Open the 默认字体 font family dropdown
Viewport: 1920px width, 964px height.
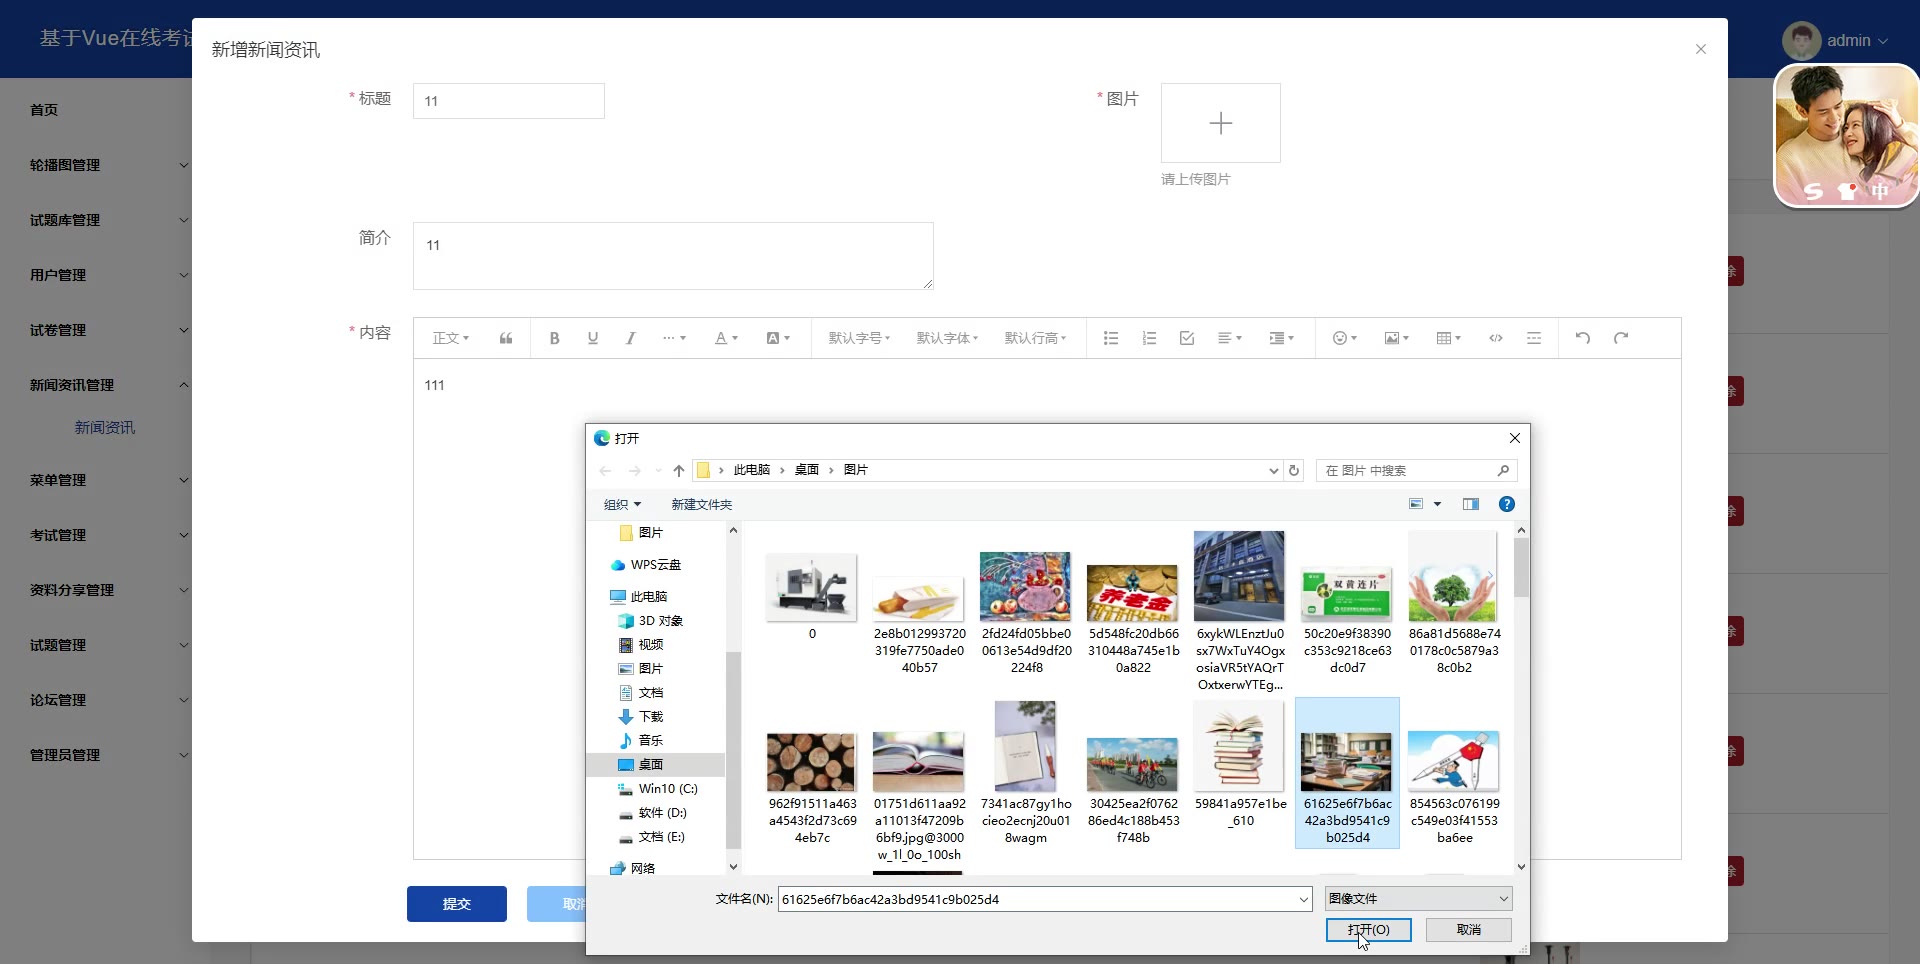(x=947, y=338)
